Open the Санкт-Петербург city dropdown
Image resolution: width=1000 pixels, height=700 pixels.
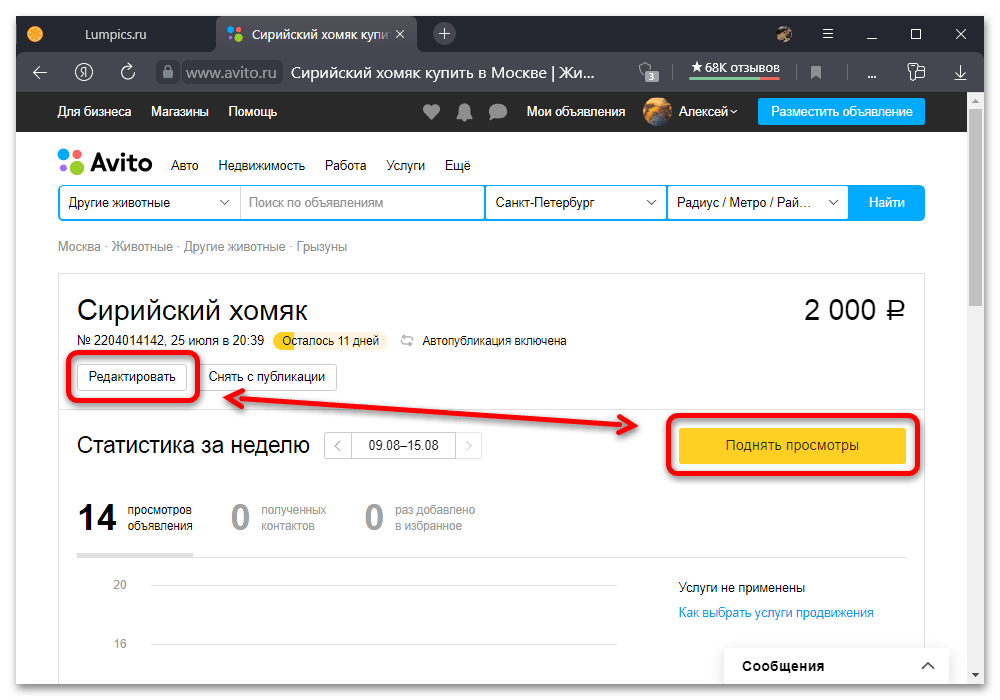(576, 203)
